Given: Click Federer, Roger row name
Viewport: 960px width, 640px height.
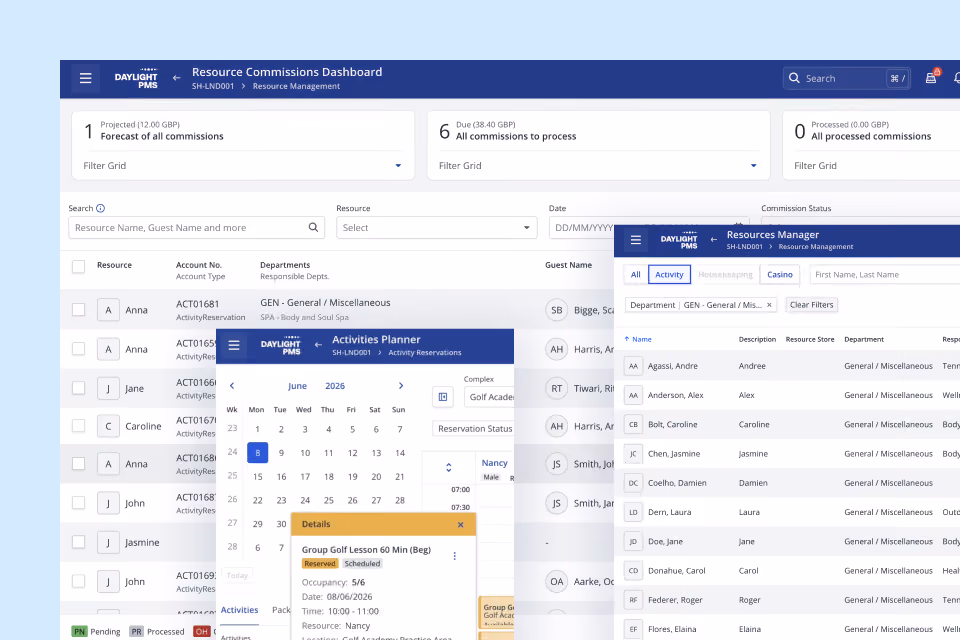Looking at the screenshot, I should click(x=675, y=600).
